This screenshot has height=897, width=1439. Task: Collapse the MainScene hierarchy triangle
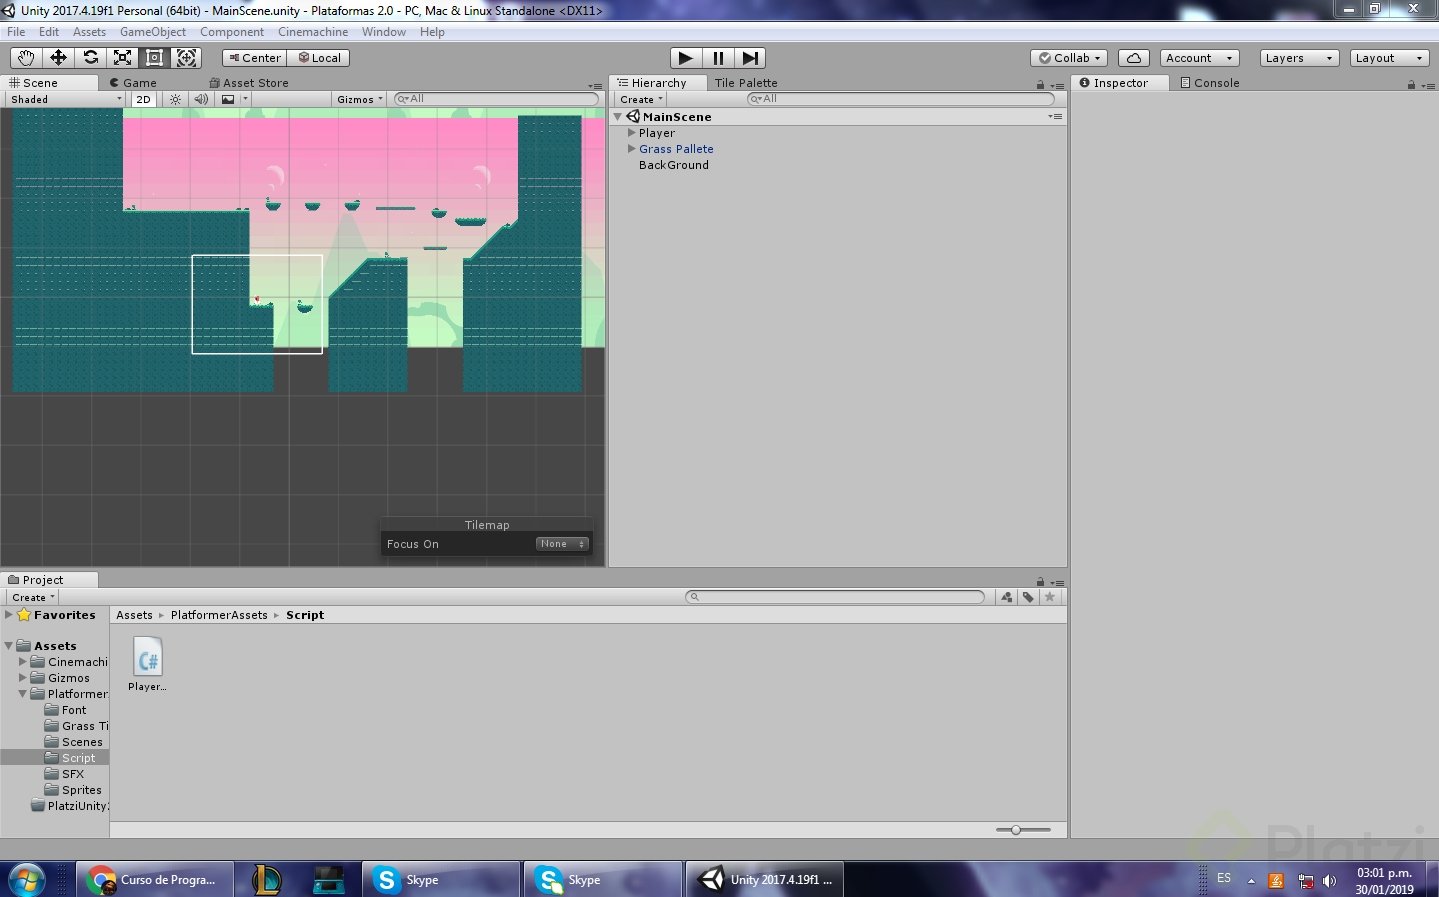[618, 117]
